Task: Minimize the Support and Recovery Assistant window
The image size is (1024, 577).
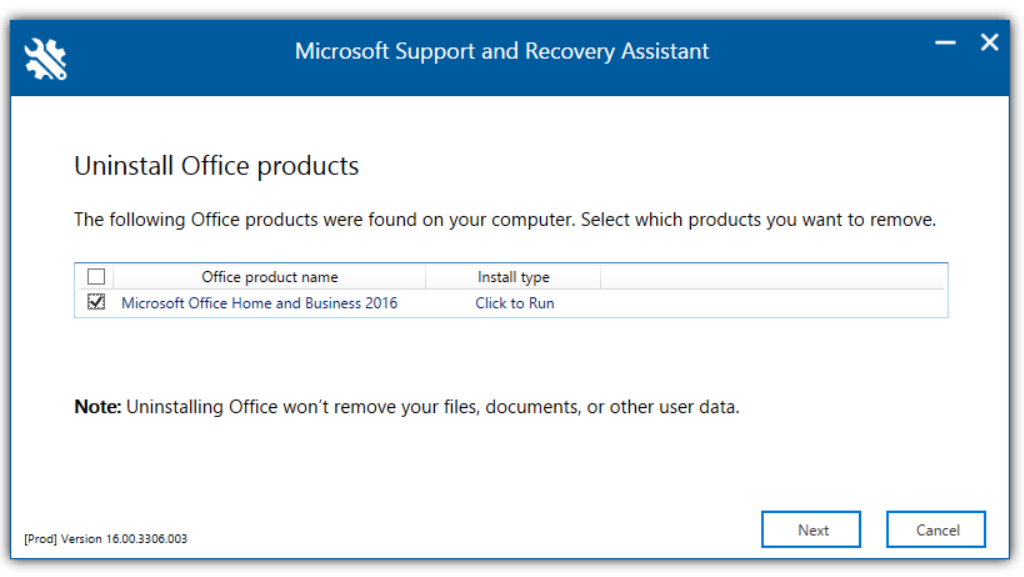Action: click(944, 42)
